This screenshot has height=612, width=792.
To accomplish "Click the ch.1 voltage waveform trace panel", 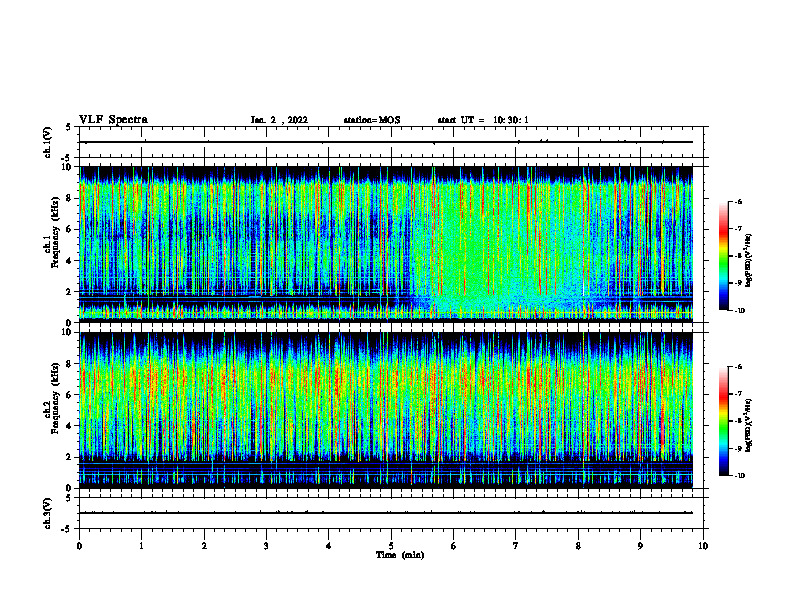I will (393, 142).
